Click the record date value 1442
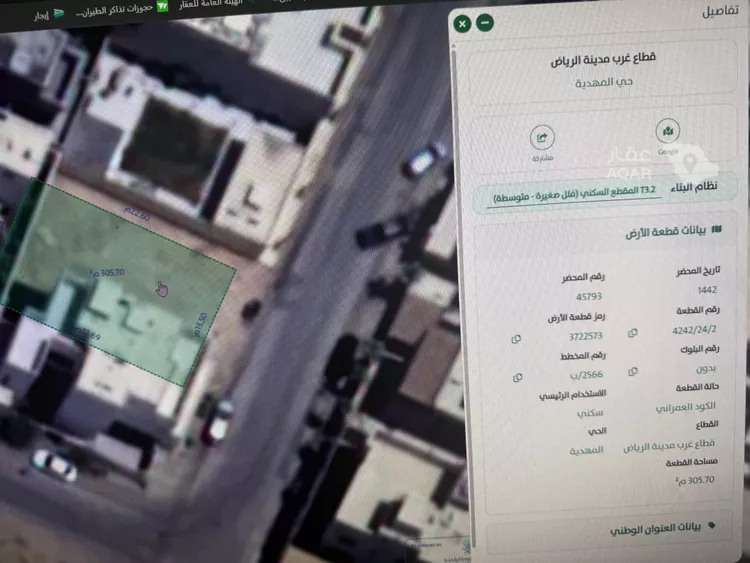Screen dimensions: 750x563 coord(707,290)
